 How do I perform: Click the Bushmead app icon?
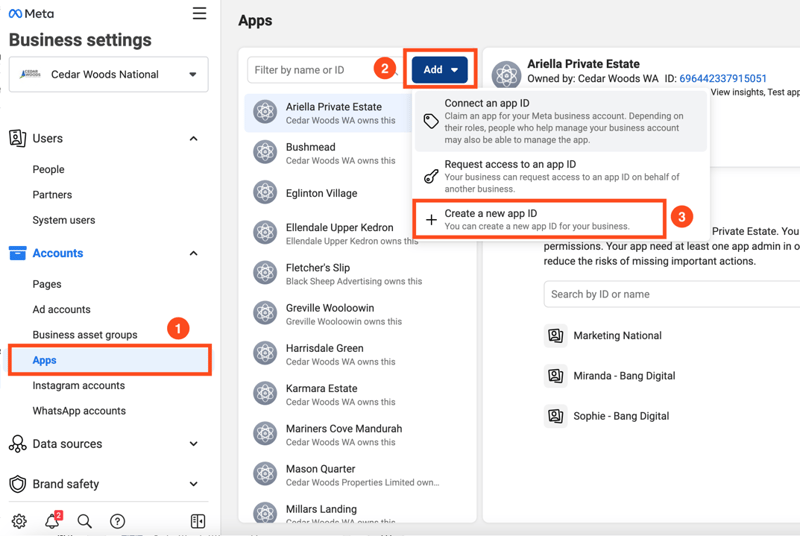(x=265, y=152)
